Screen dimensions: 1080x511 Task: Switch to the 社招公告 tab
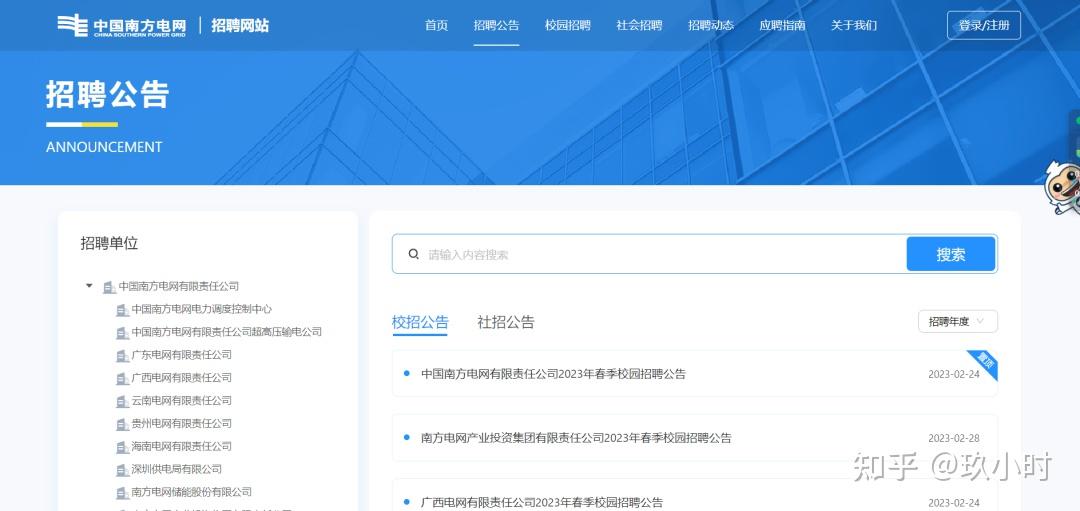point(506,322)
